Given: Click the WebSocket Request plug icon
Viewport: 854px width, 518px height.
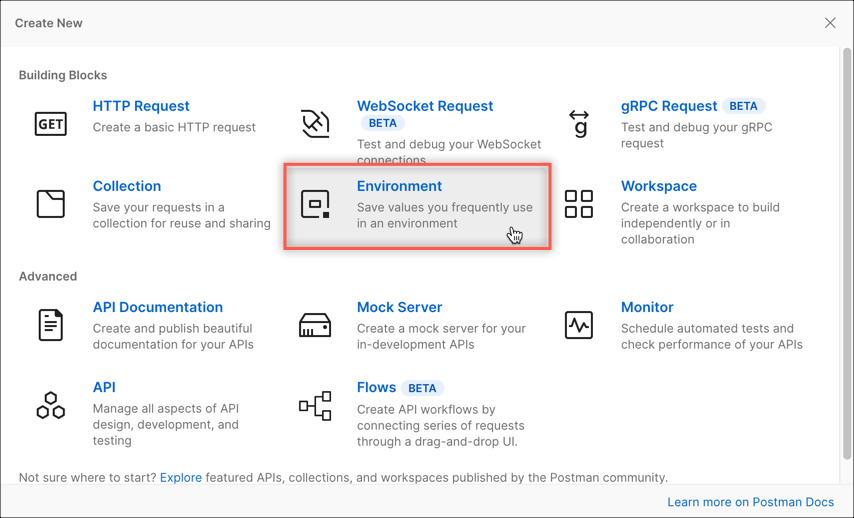Looking at the screenshot, I should coord(315,123).
